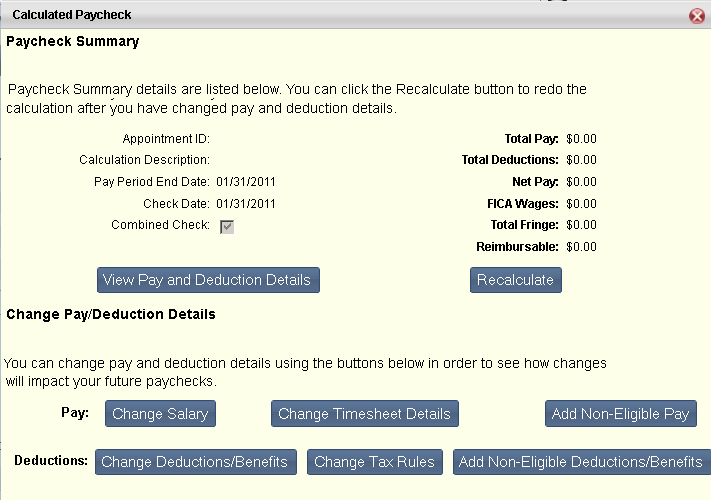Choose Add Non-Eligible Pay
711x500 pixels.
(620, 414)
